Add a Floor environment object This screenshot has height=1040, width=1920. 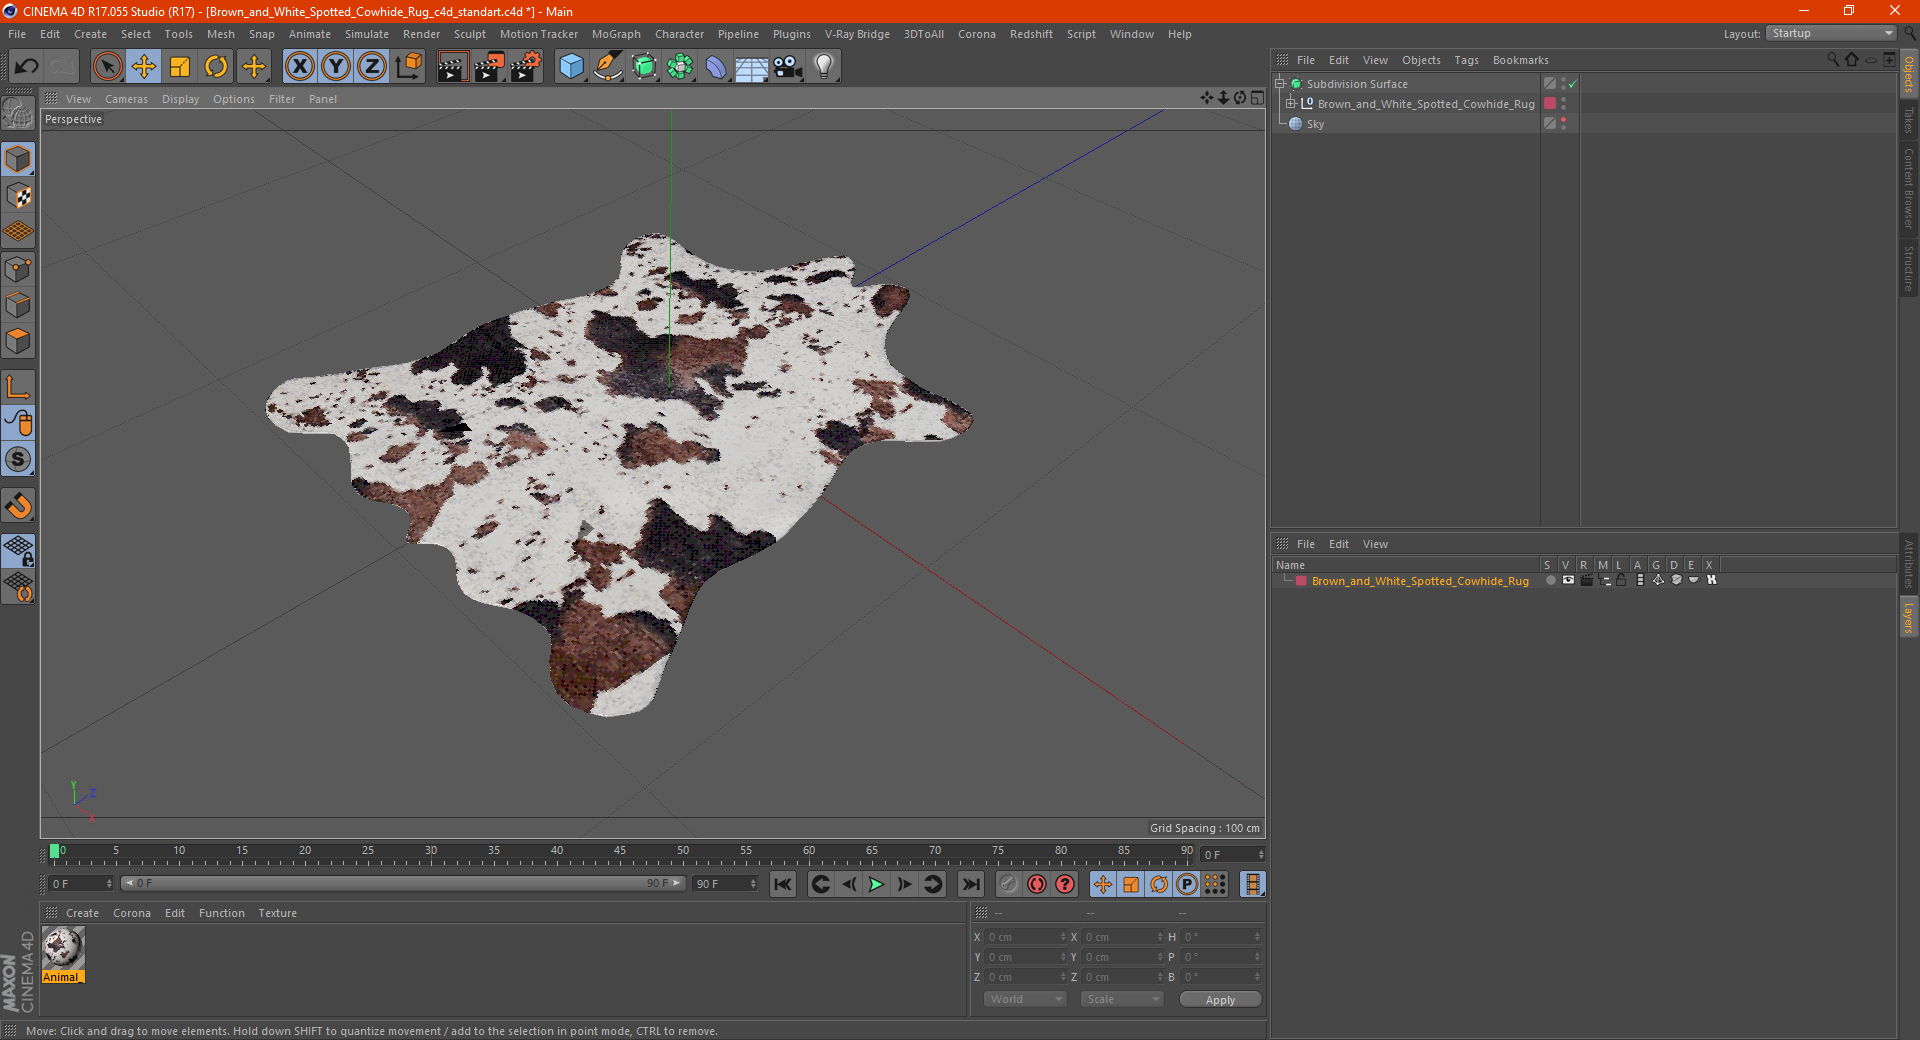click(x=752, y=67)
